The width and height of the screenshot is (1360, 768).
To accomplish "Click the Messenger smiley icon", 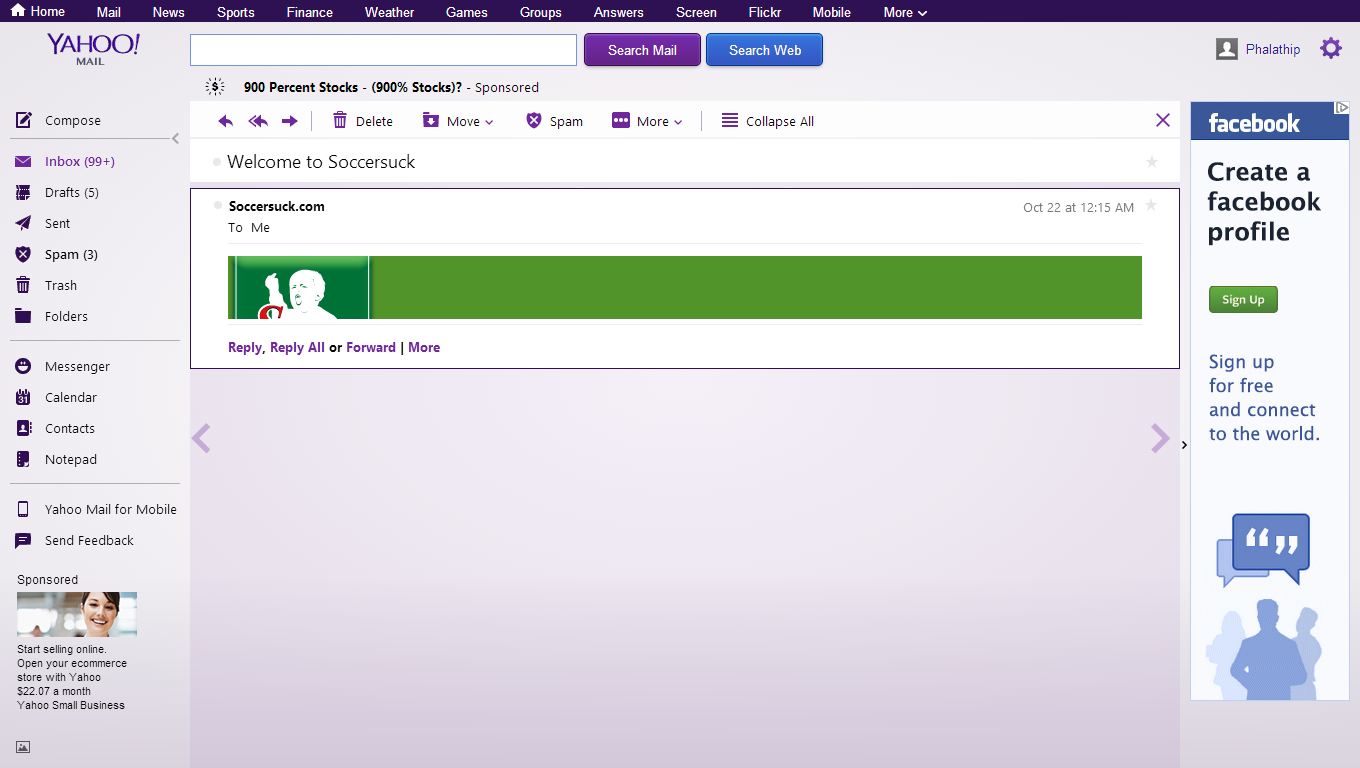I will (x=24, y=366).
